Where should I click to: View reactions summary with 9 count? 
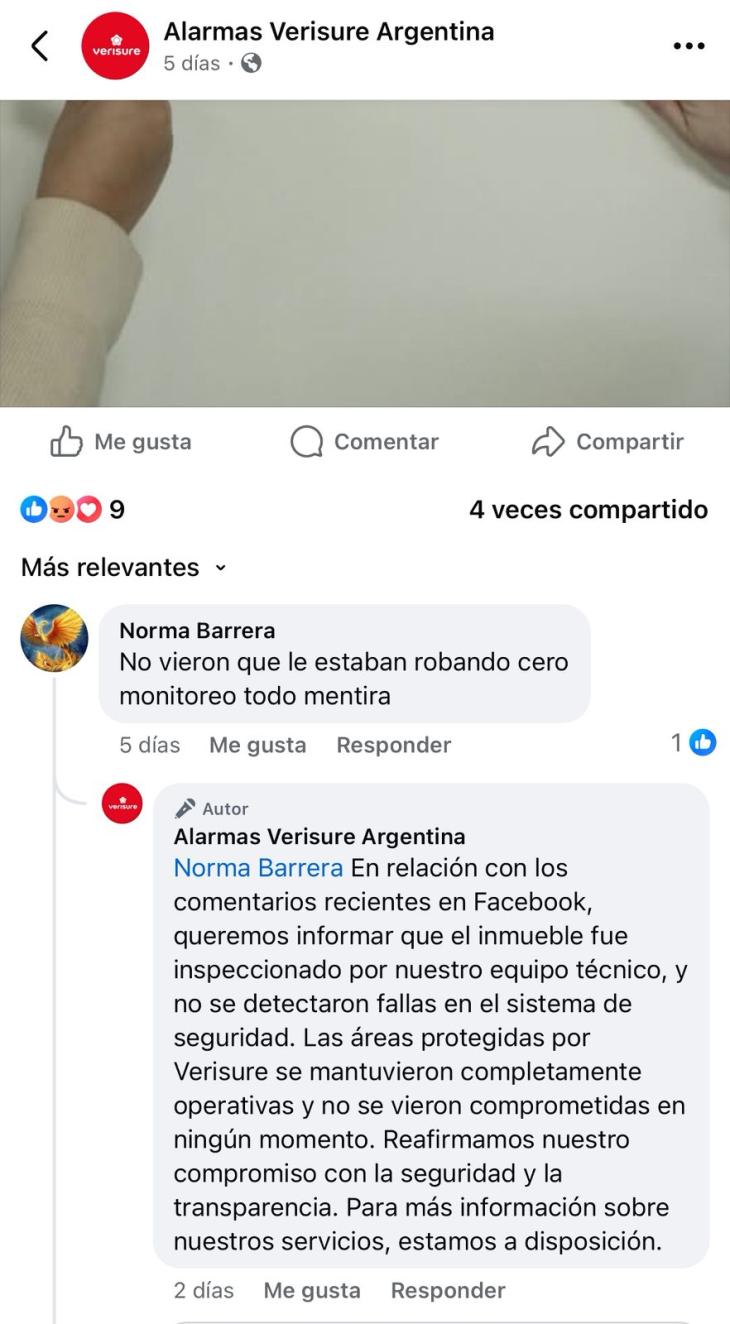73,510
